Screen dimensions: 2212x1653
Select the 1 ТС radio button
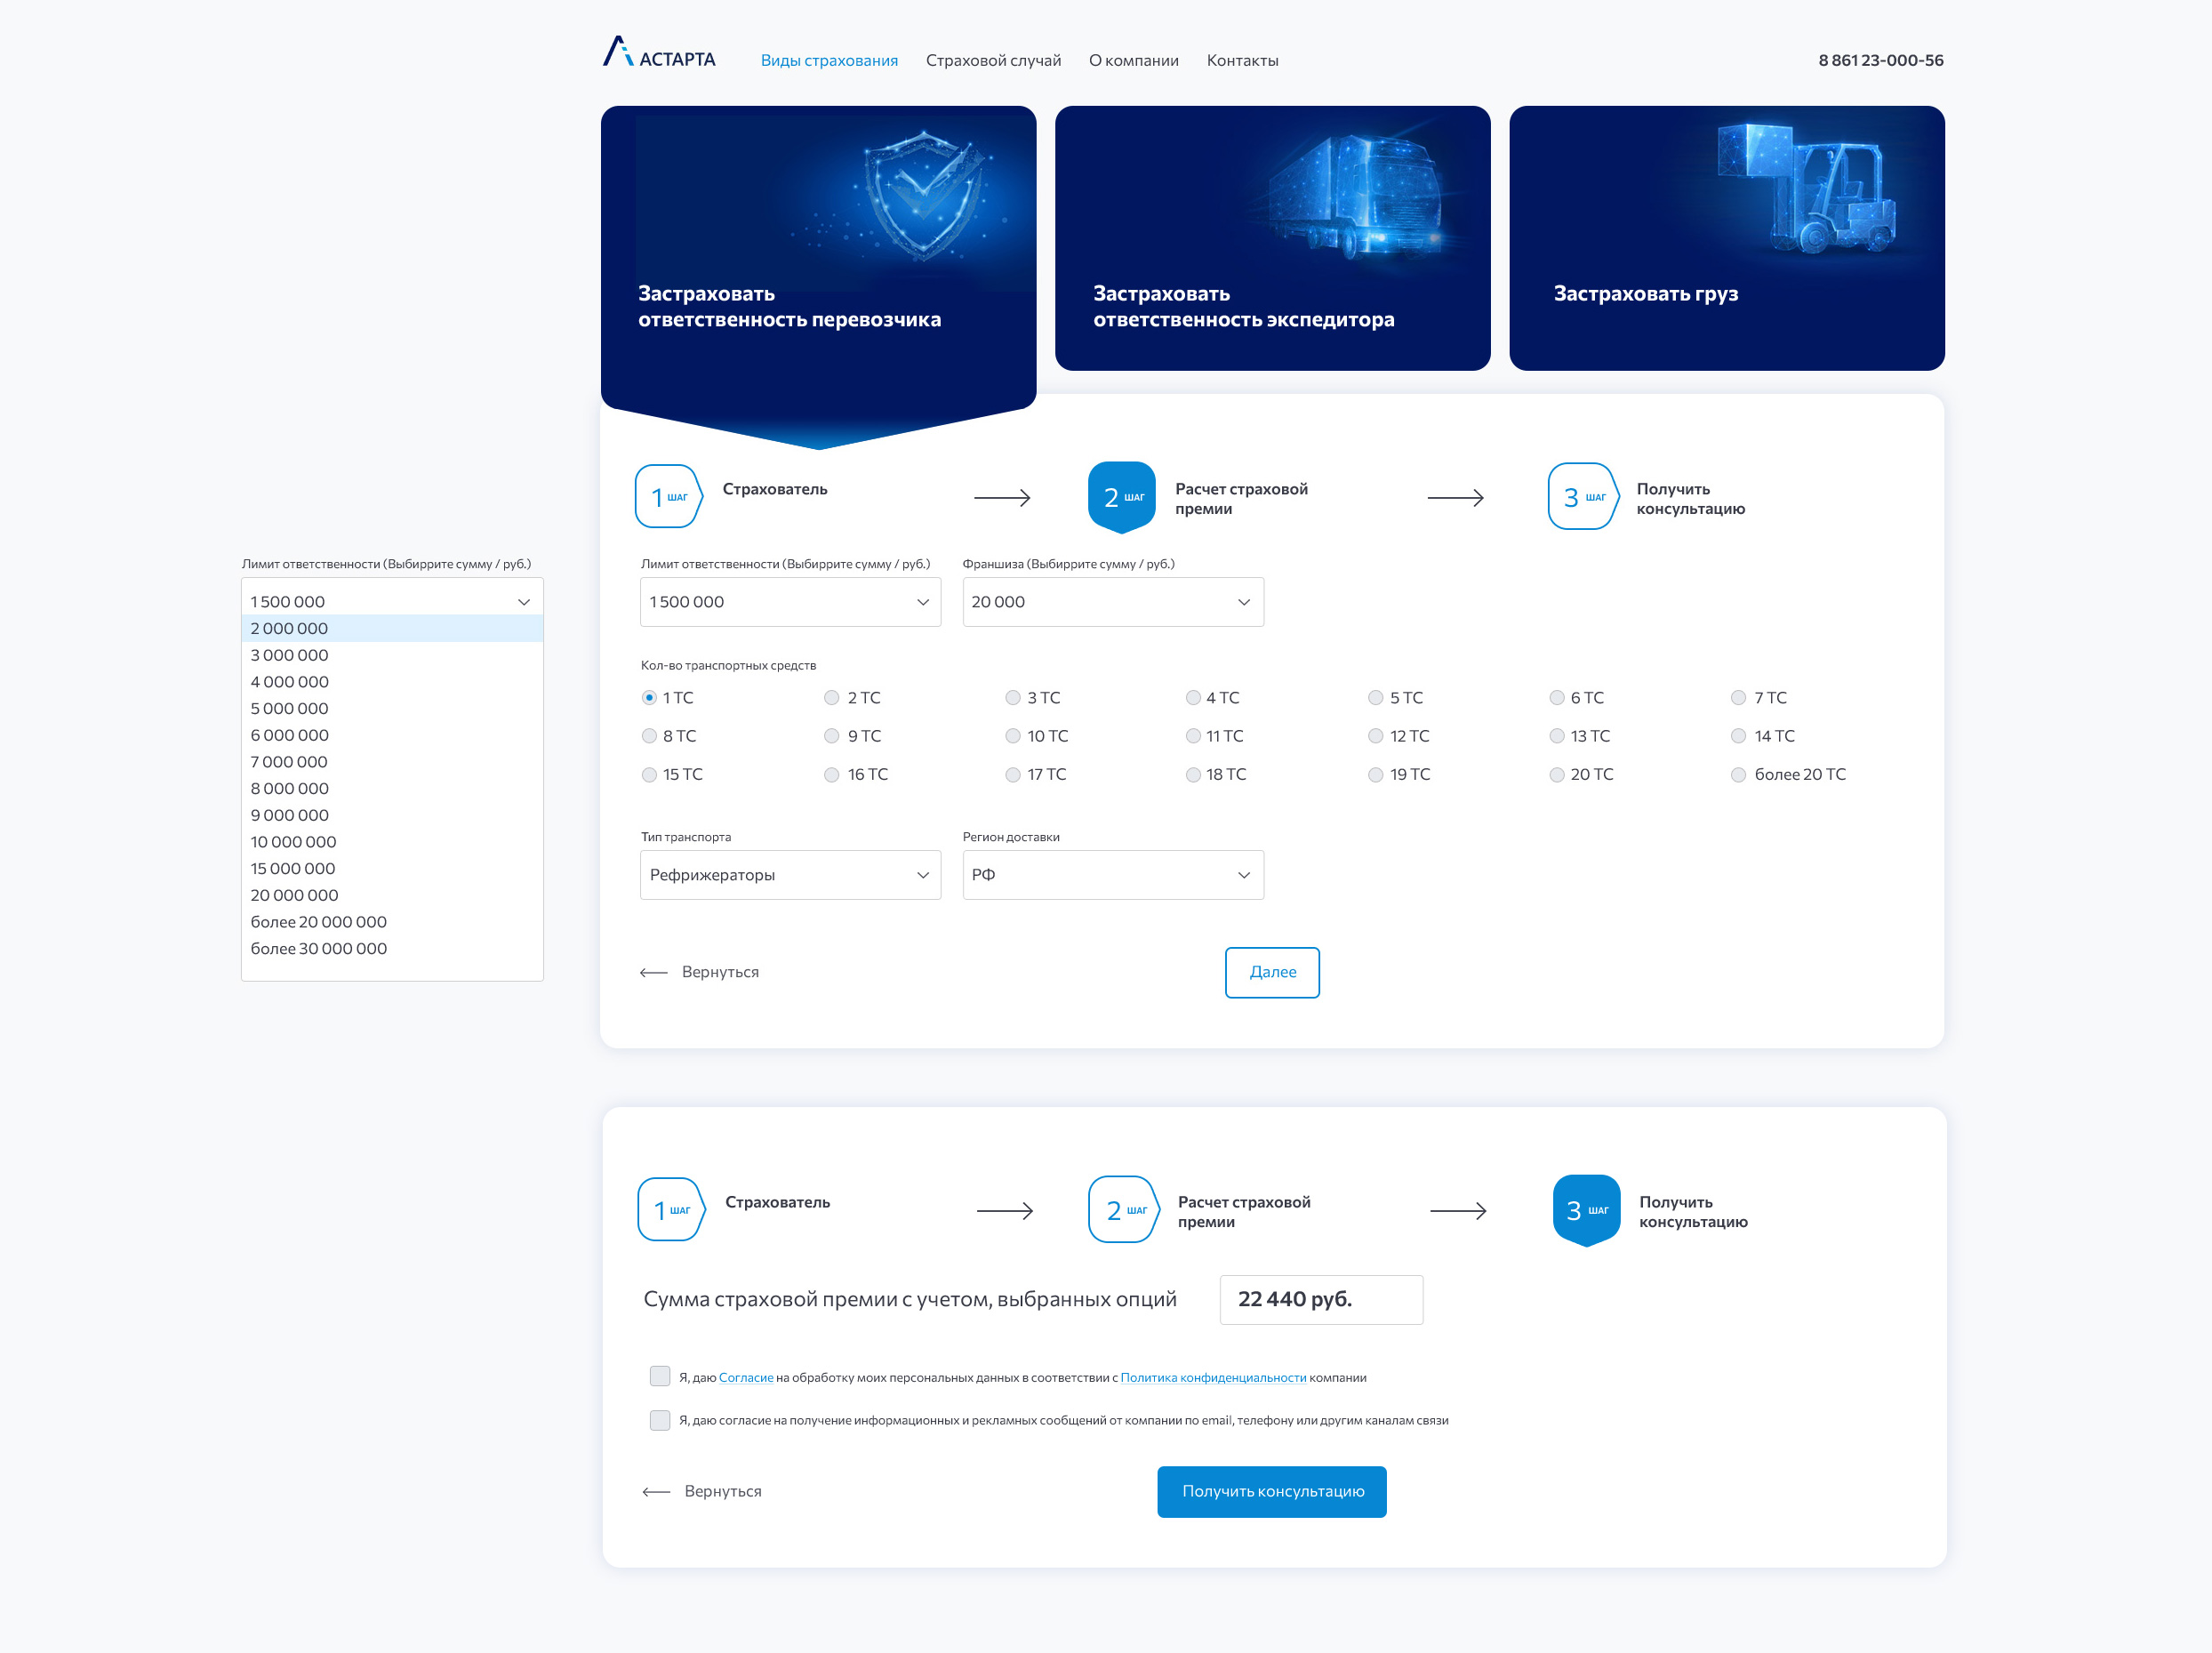click(649, 697)
